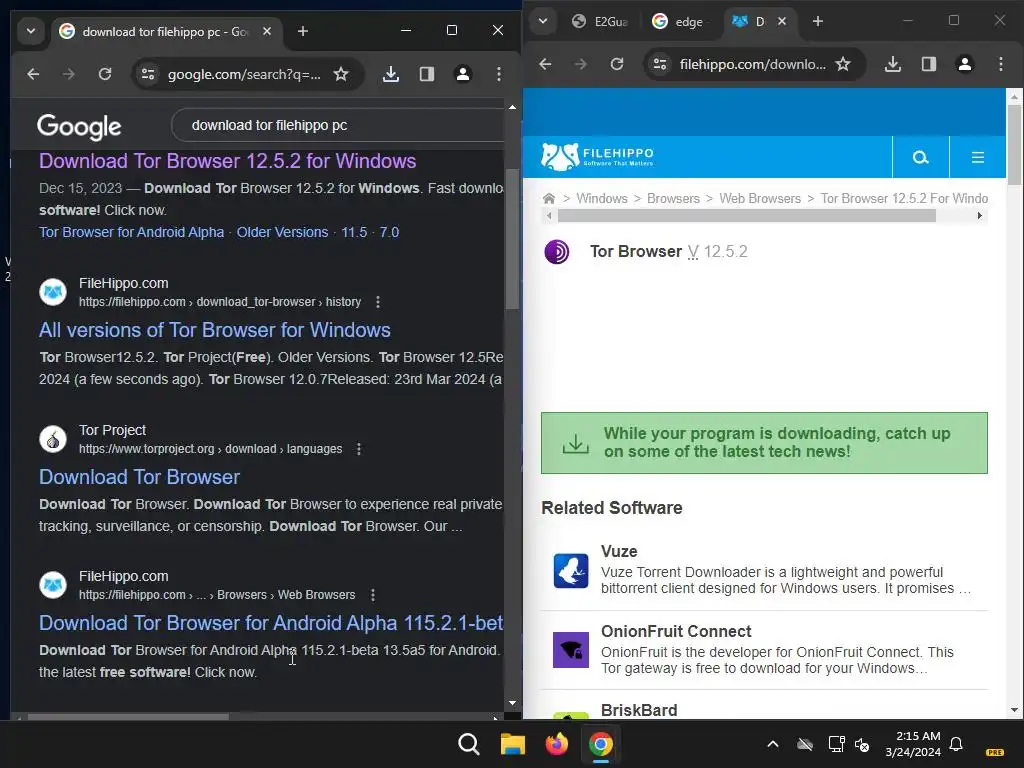Click forward arrow in Google window
Viewport: 1024px width, 768px height.
tap(69, 74)
